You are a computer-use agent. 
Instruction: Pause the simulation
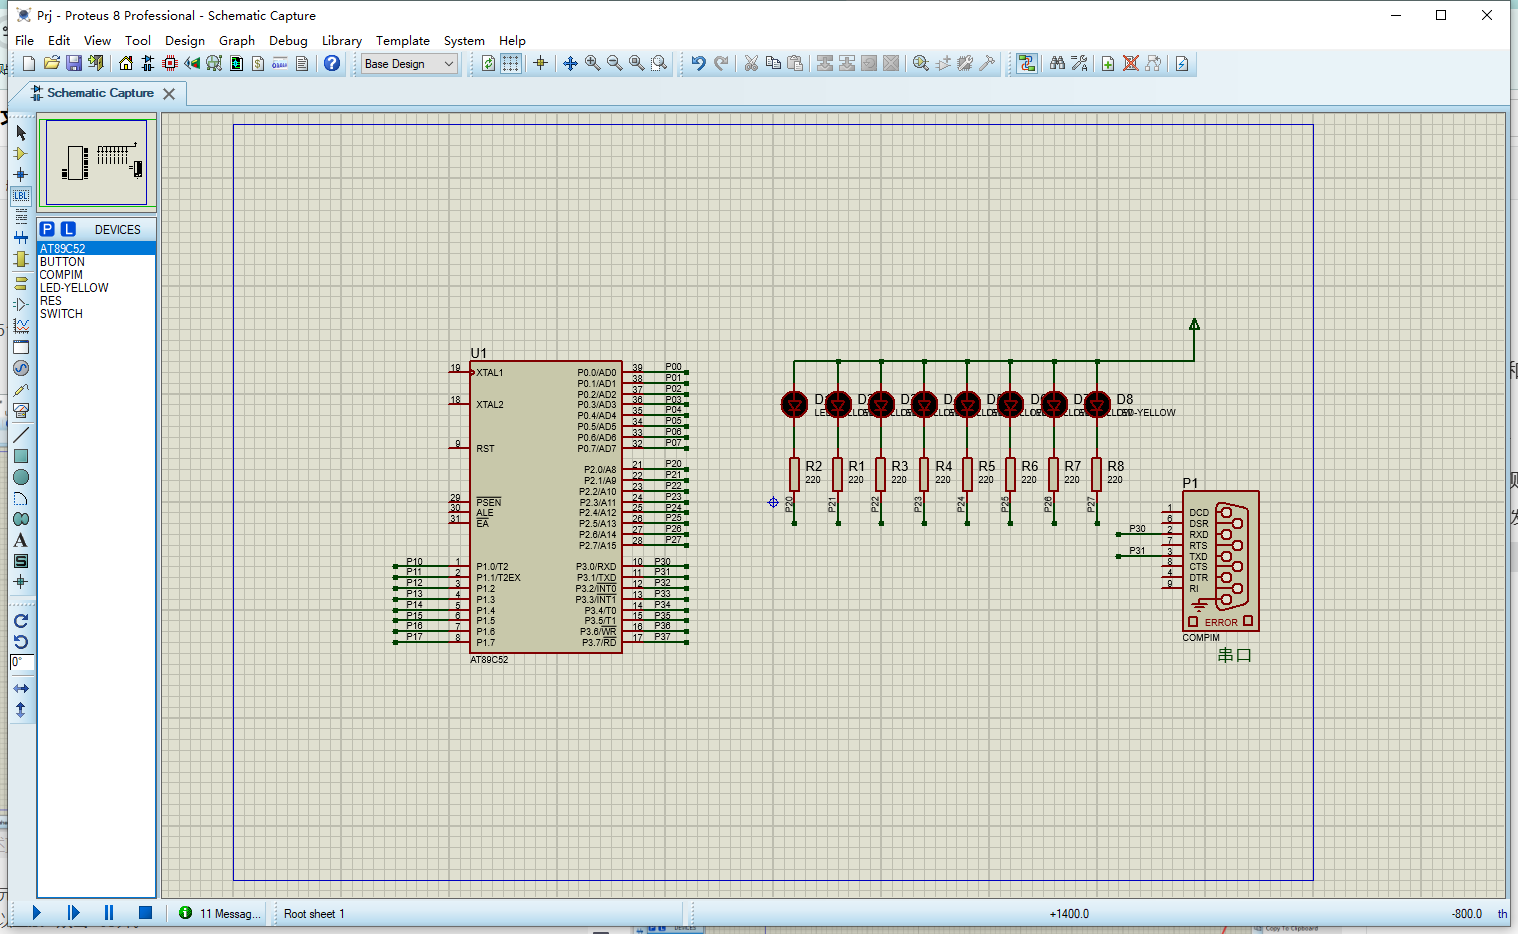109,912
